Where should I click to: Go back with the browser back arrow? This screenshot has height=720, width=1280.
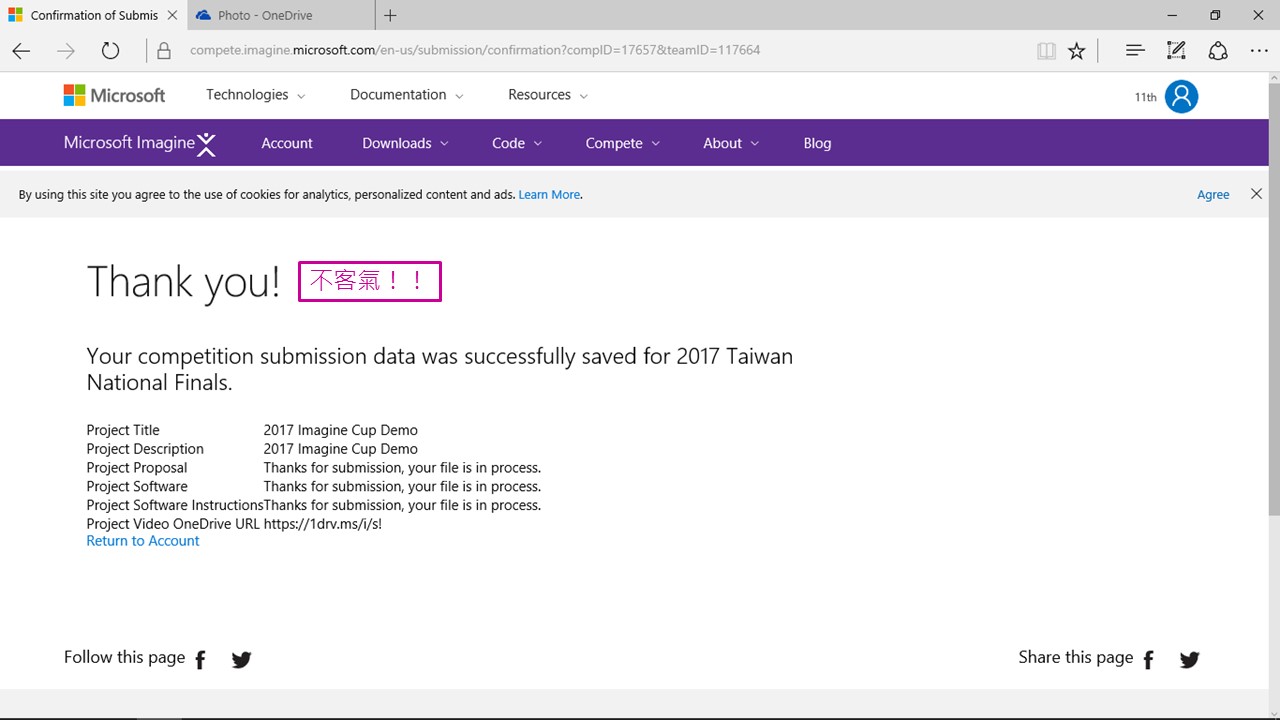21,51
